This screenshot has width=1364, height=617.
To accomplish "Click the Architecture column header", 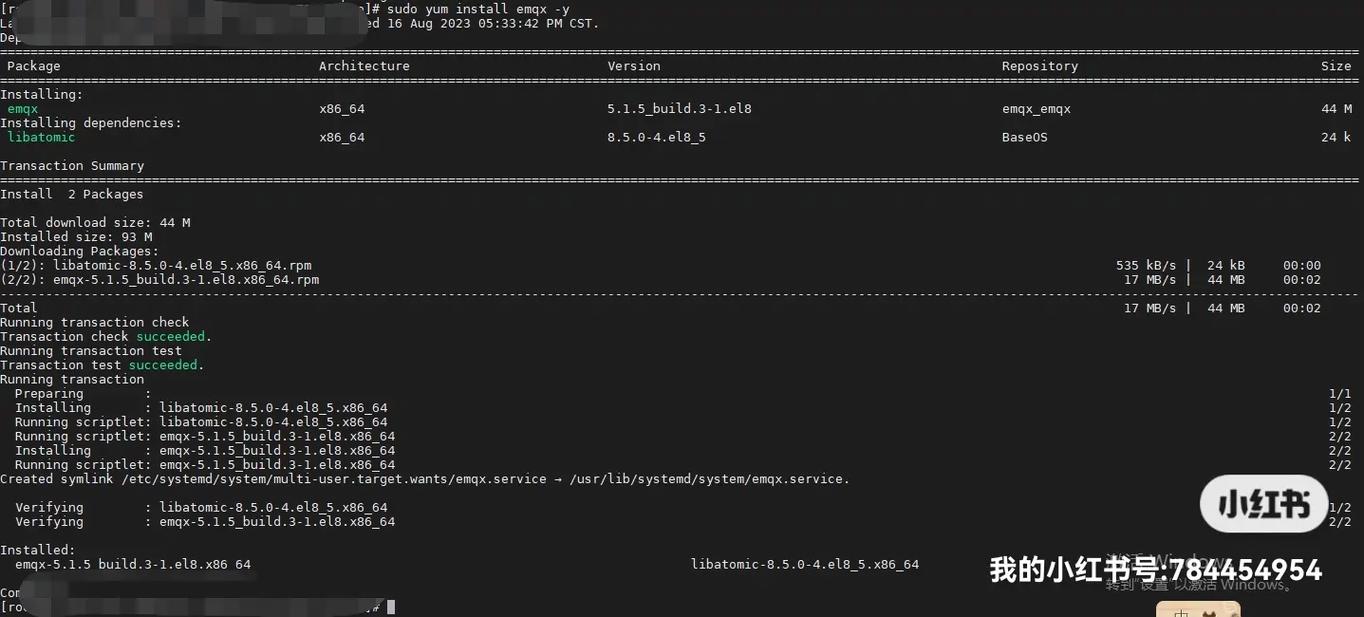I will 364,66.
